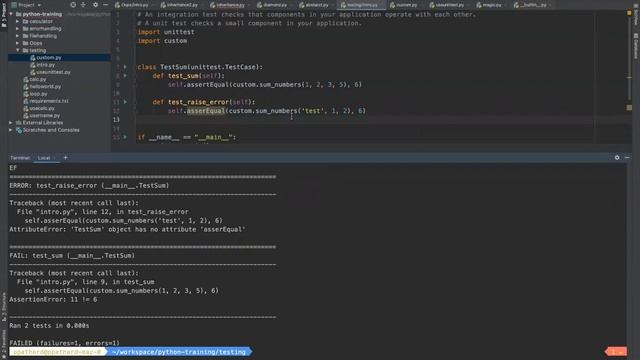The image size is (640, 360).
Task: Open intro.py from the project tree
Action: pyautogui.click(x=45, y=65)
